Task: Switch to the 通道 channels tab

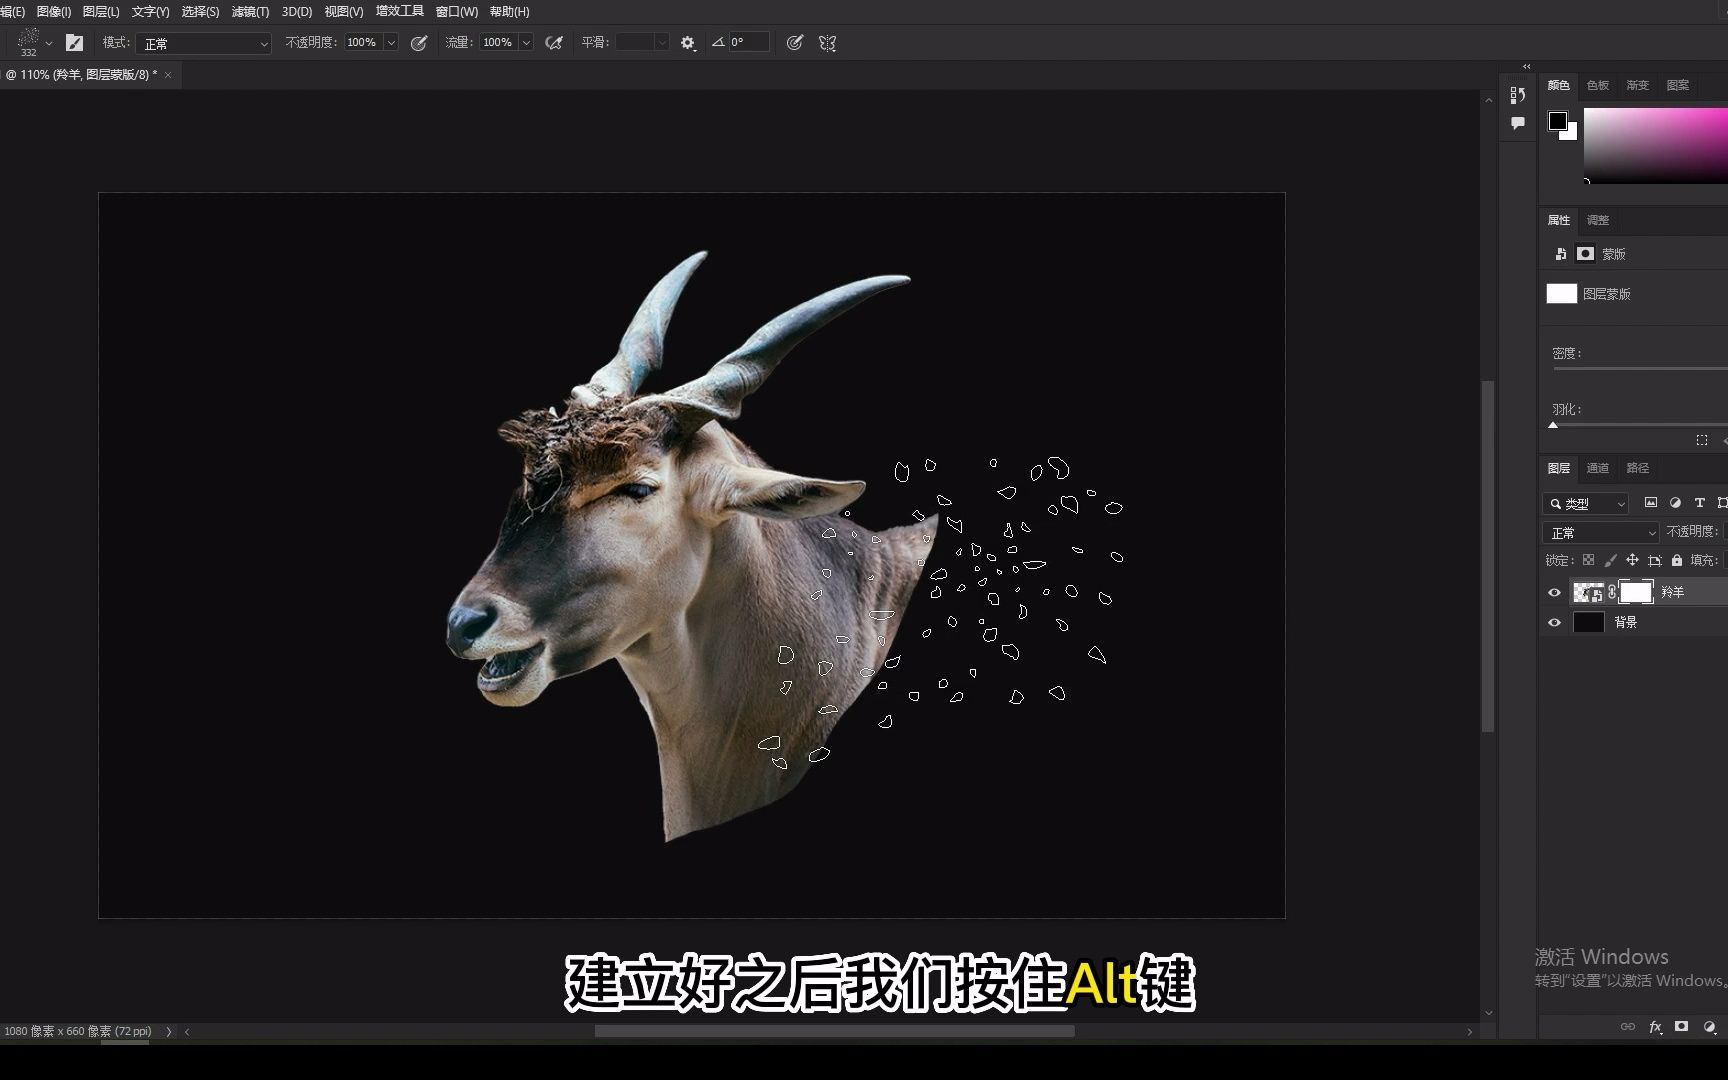Action: click(x=1598, y=468)
